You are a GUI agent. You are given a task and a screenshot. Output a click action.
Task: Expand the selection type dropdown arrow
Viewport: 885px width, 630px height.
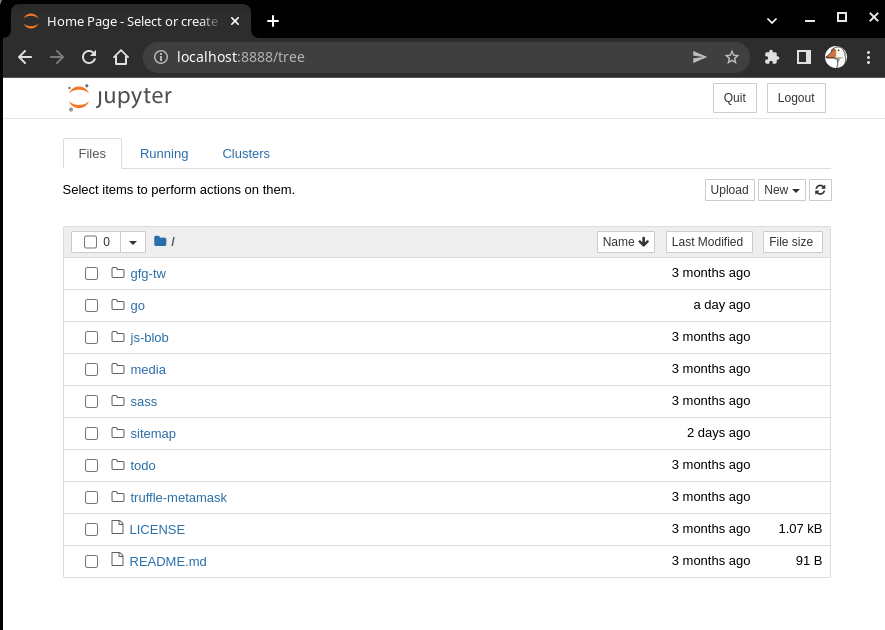pyautogui.click(x=133, y=242)
